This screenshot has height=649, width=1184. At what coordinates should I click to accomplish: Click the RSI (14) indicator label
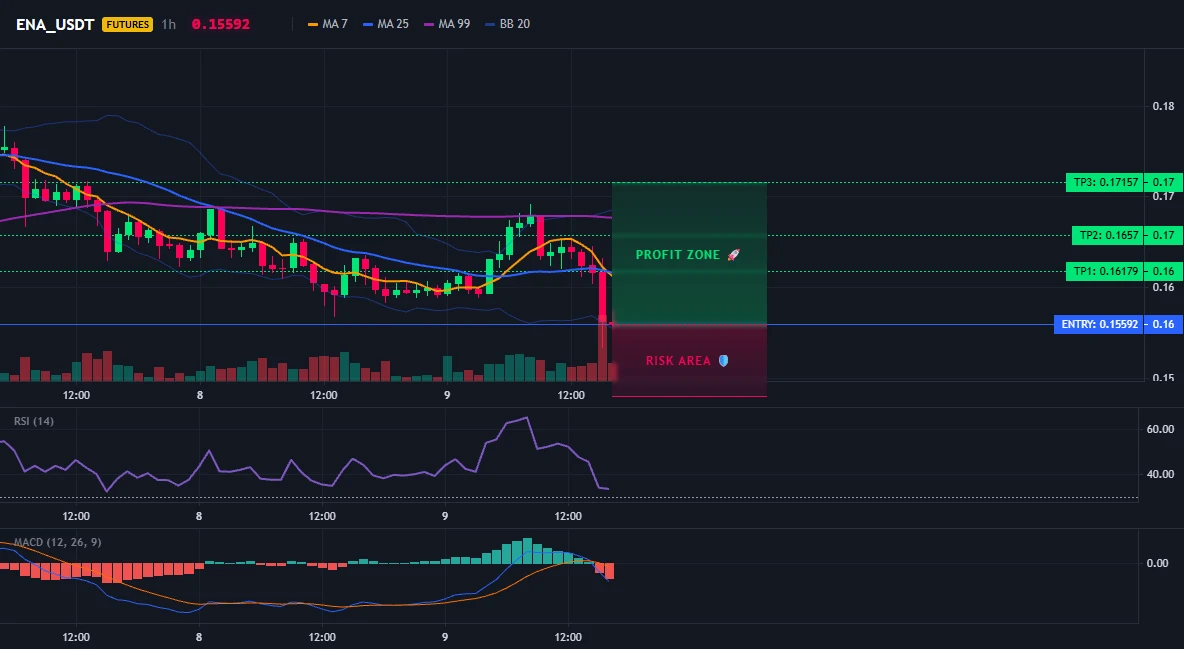[x=34, y=421]
